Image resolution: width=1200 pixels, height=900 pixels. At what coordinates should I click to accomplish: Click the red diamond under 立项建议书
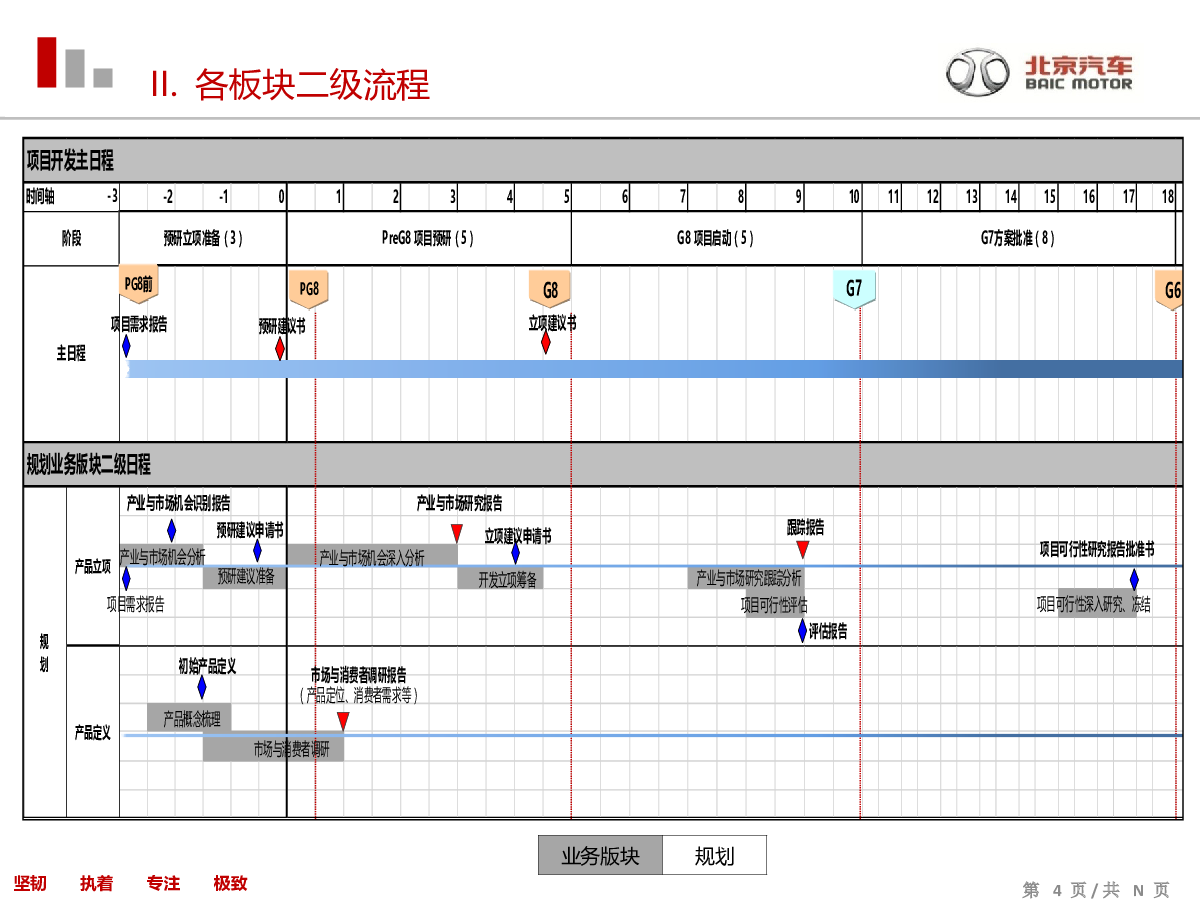(x=546, y=343)
